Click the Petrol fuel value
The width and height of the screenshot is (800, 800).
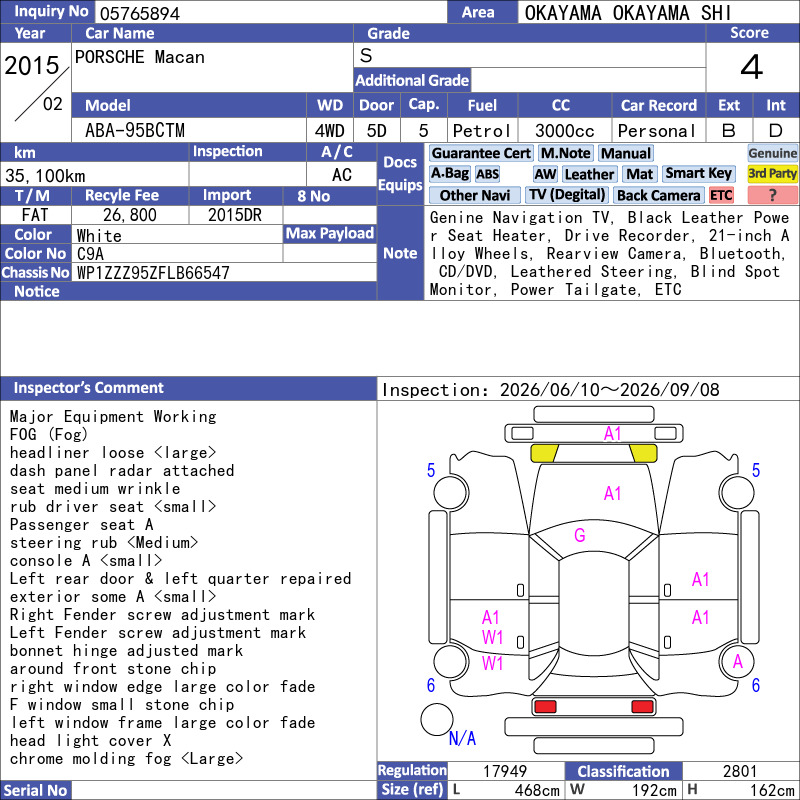pos(482,131)
